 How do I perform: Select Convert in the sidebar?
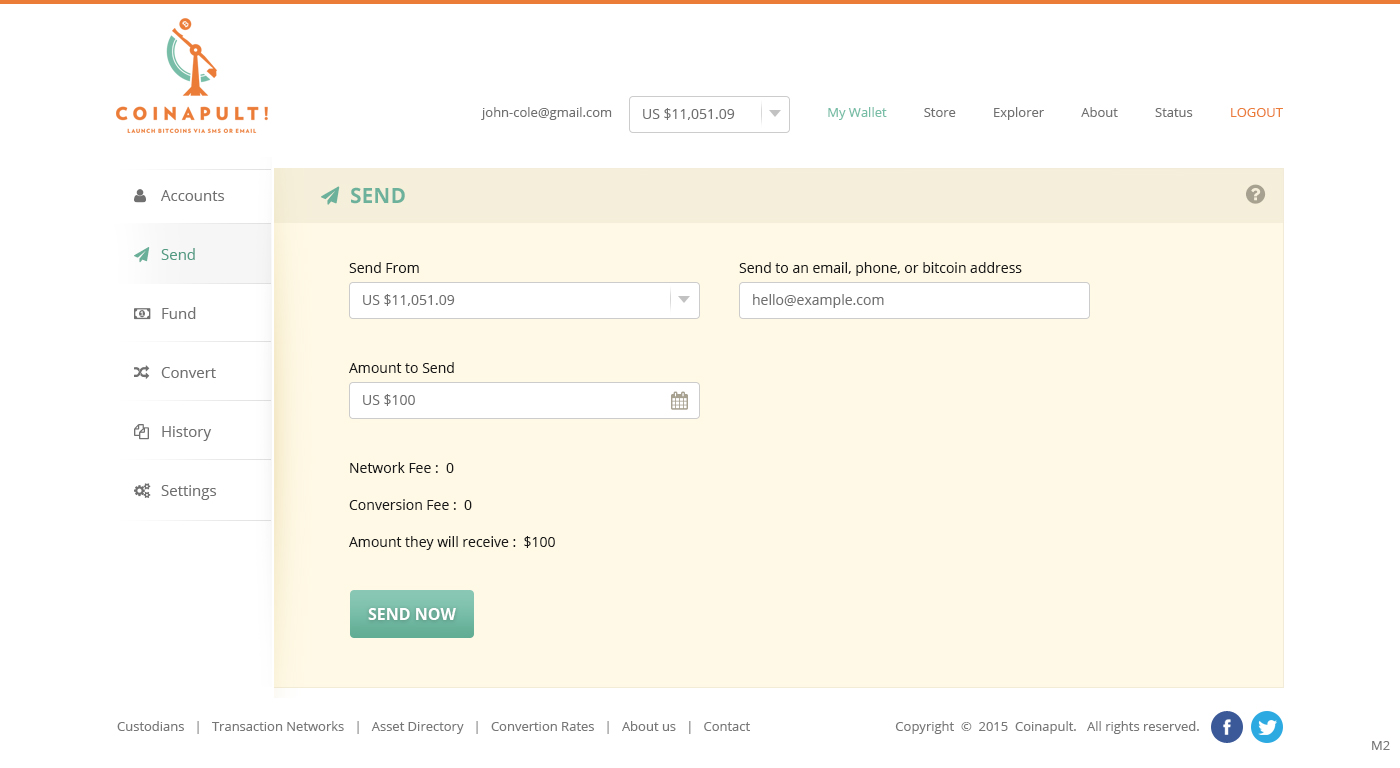pos(193,372)
